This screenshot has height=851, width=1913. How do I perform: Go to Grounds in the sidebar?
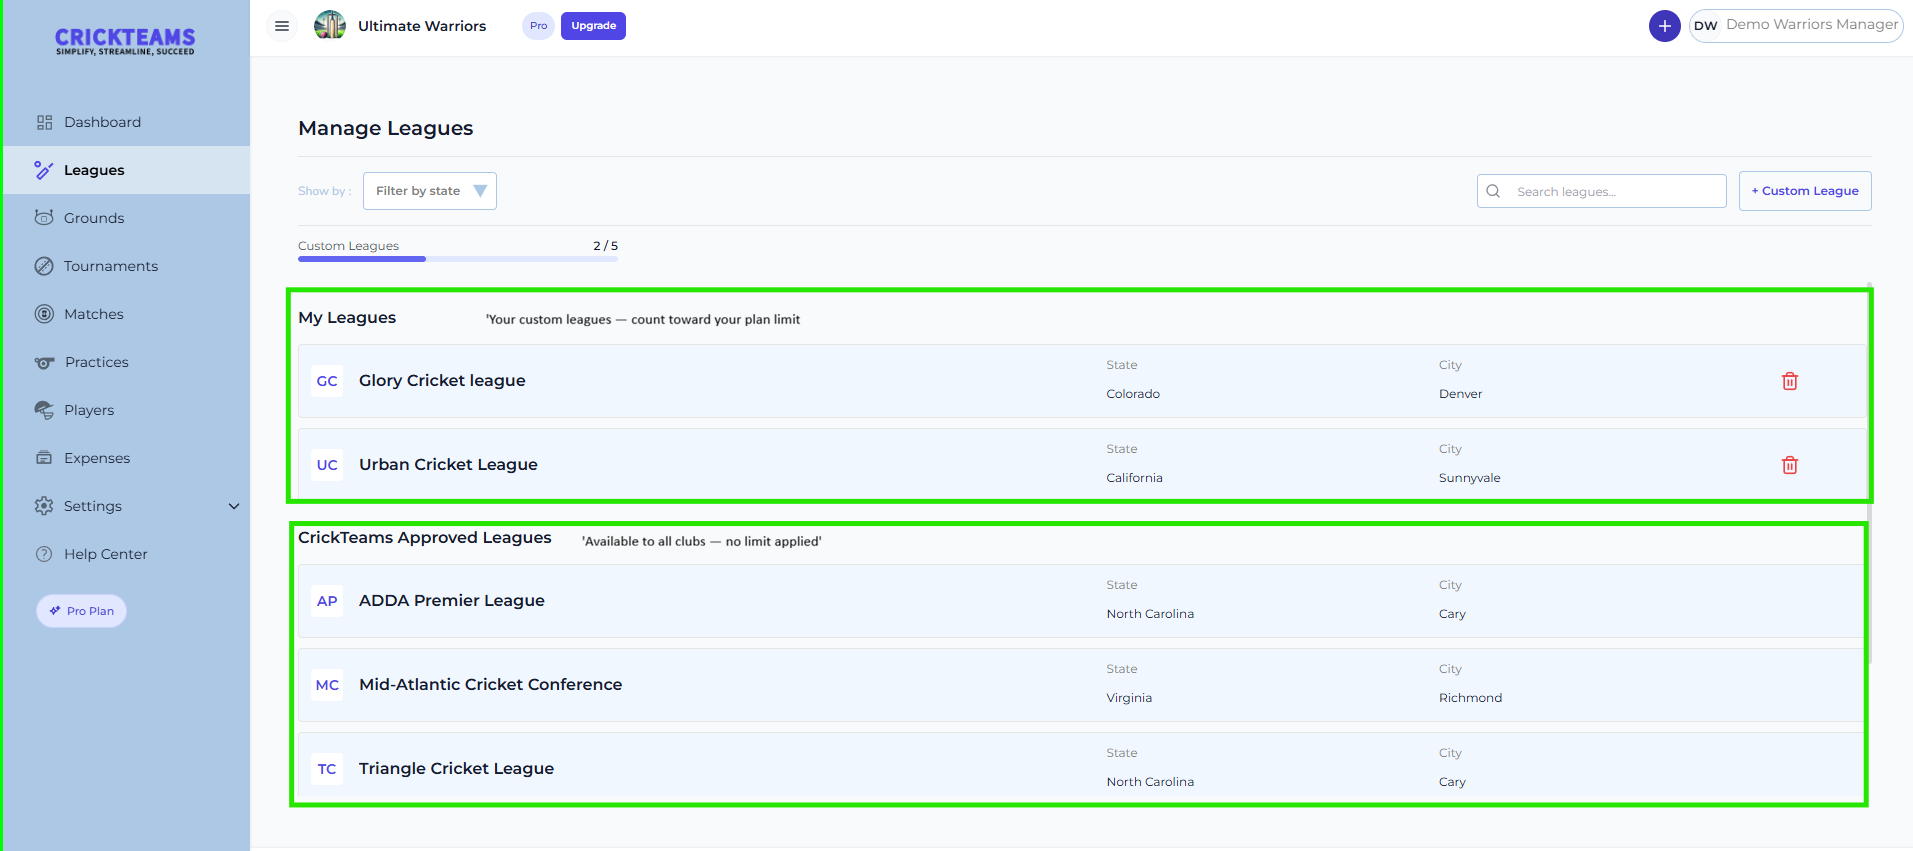tap(126, 218)
